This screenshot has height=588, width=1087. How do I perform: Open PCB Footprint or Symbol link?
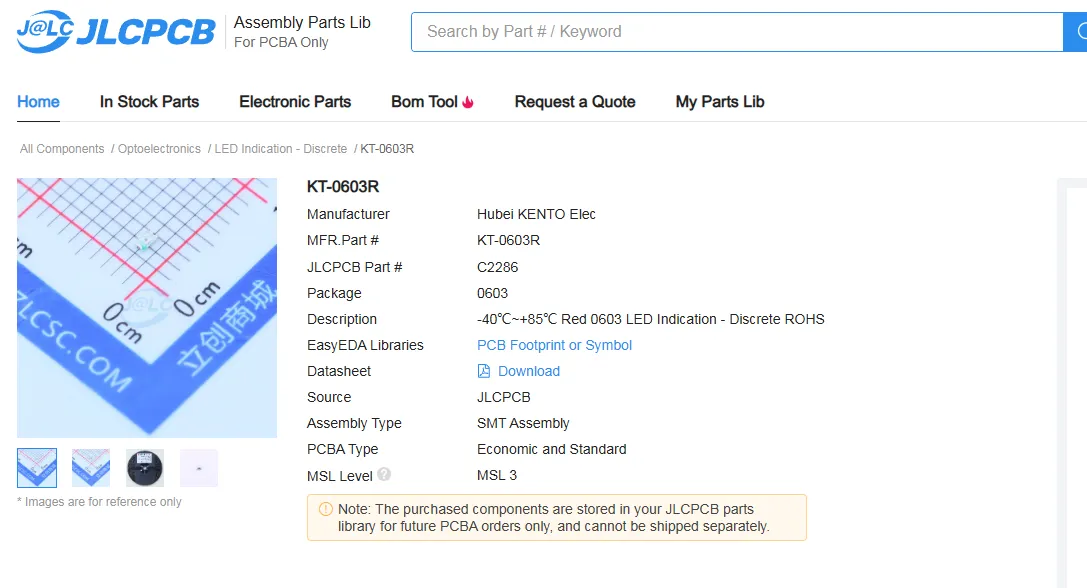(554, 345)
